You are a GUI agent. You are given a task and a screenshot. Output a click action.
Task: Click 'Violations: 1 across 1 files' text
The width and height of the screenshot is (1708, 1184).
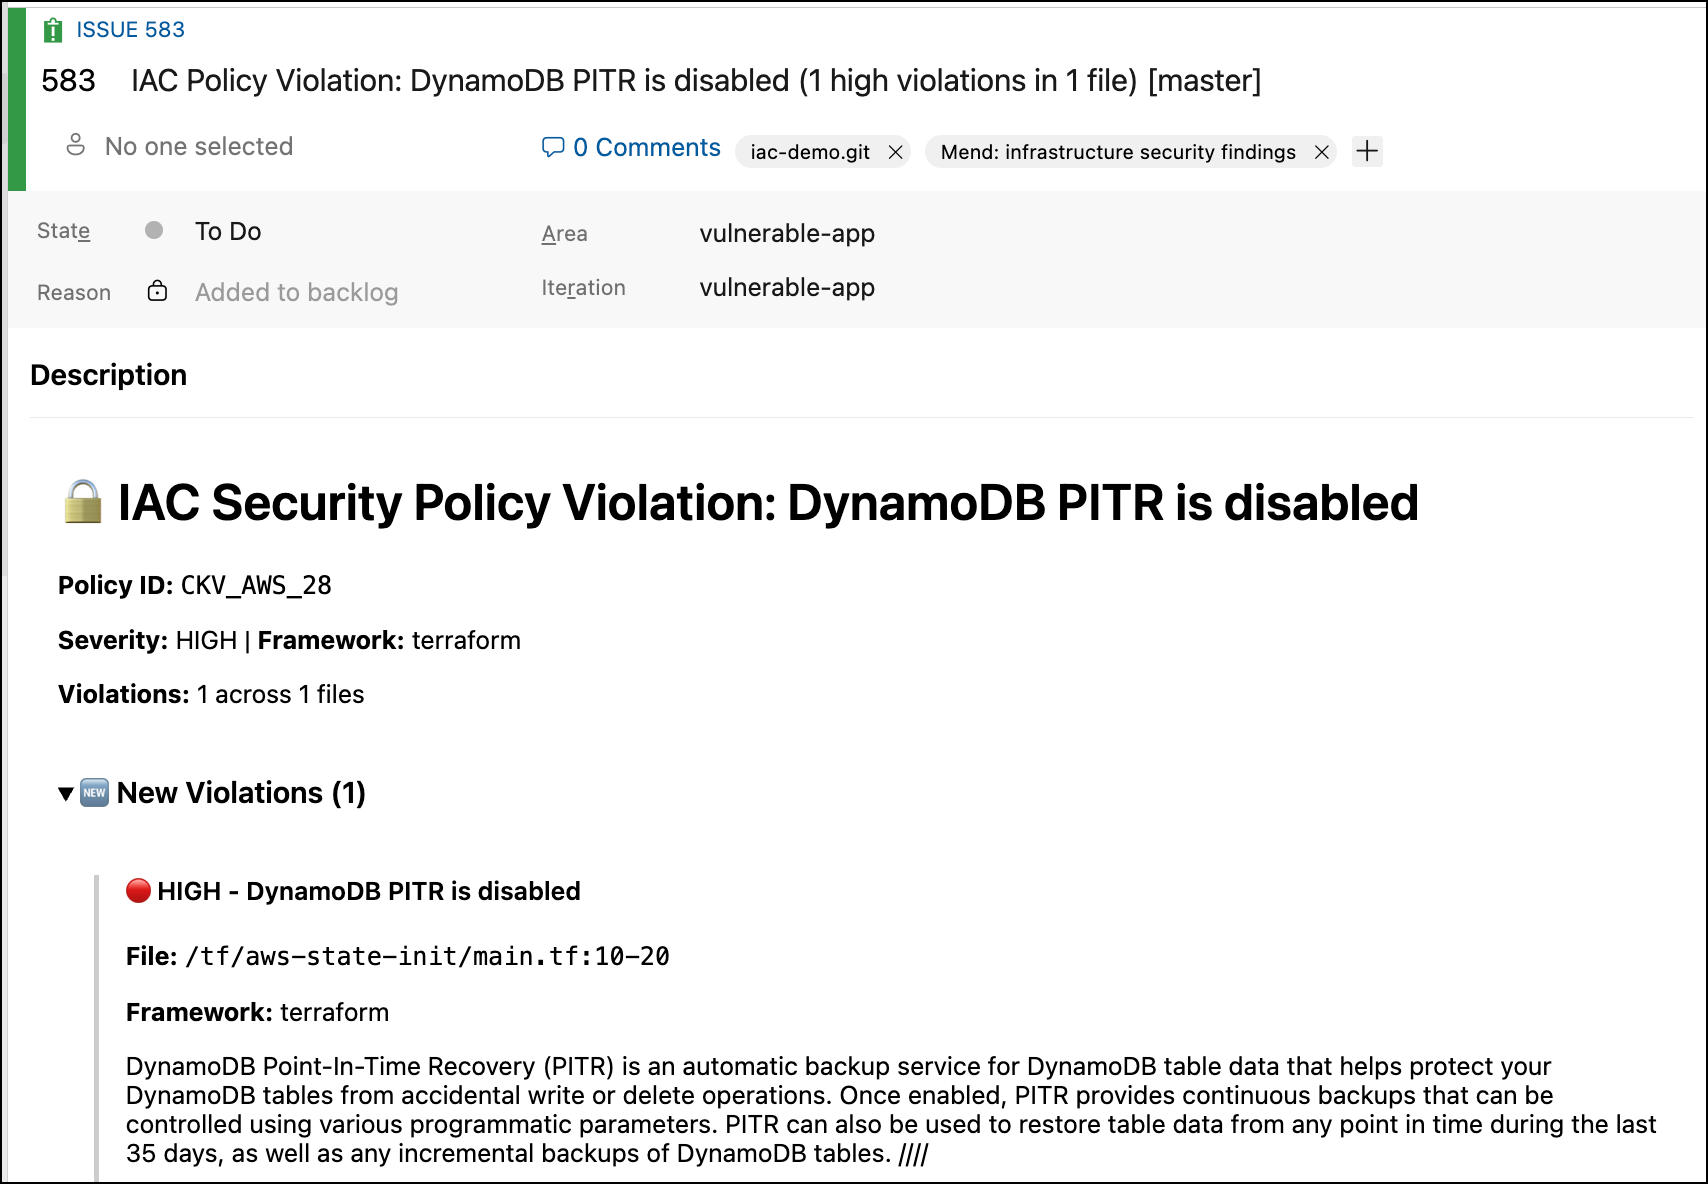click(x=211, y=694)
